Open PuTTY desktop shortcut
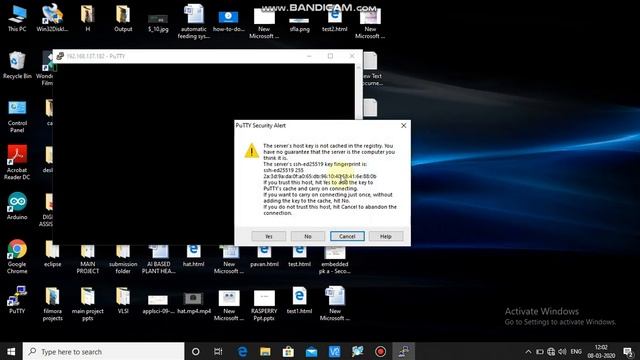Image resolution: width=640 pixels, height=360 pixels. coord(17,300)
